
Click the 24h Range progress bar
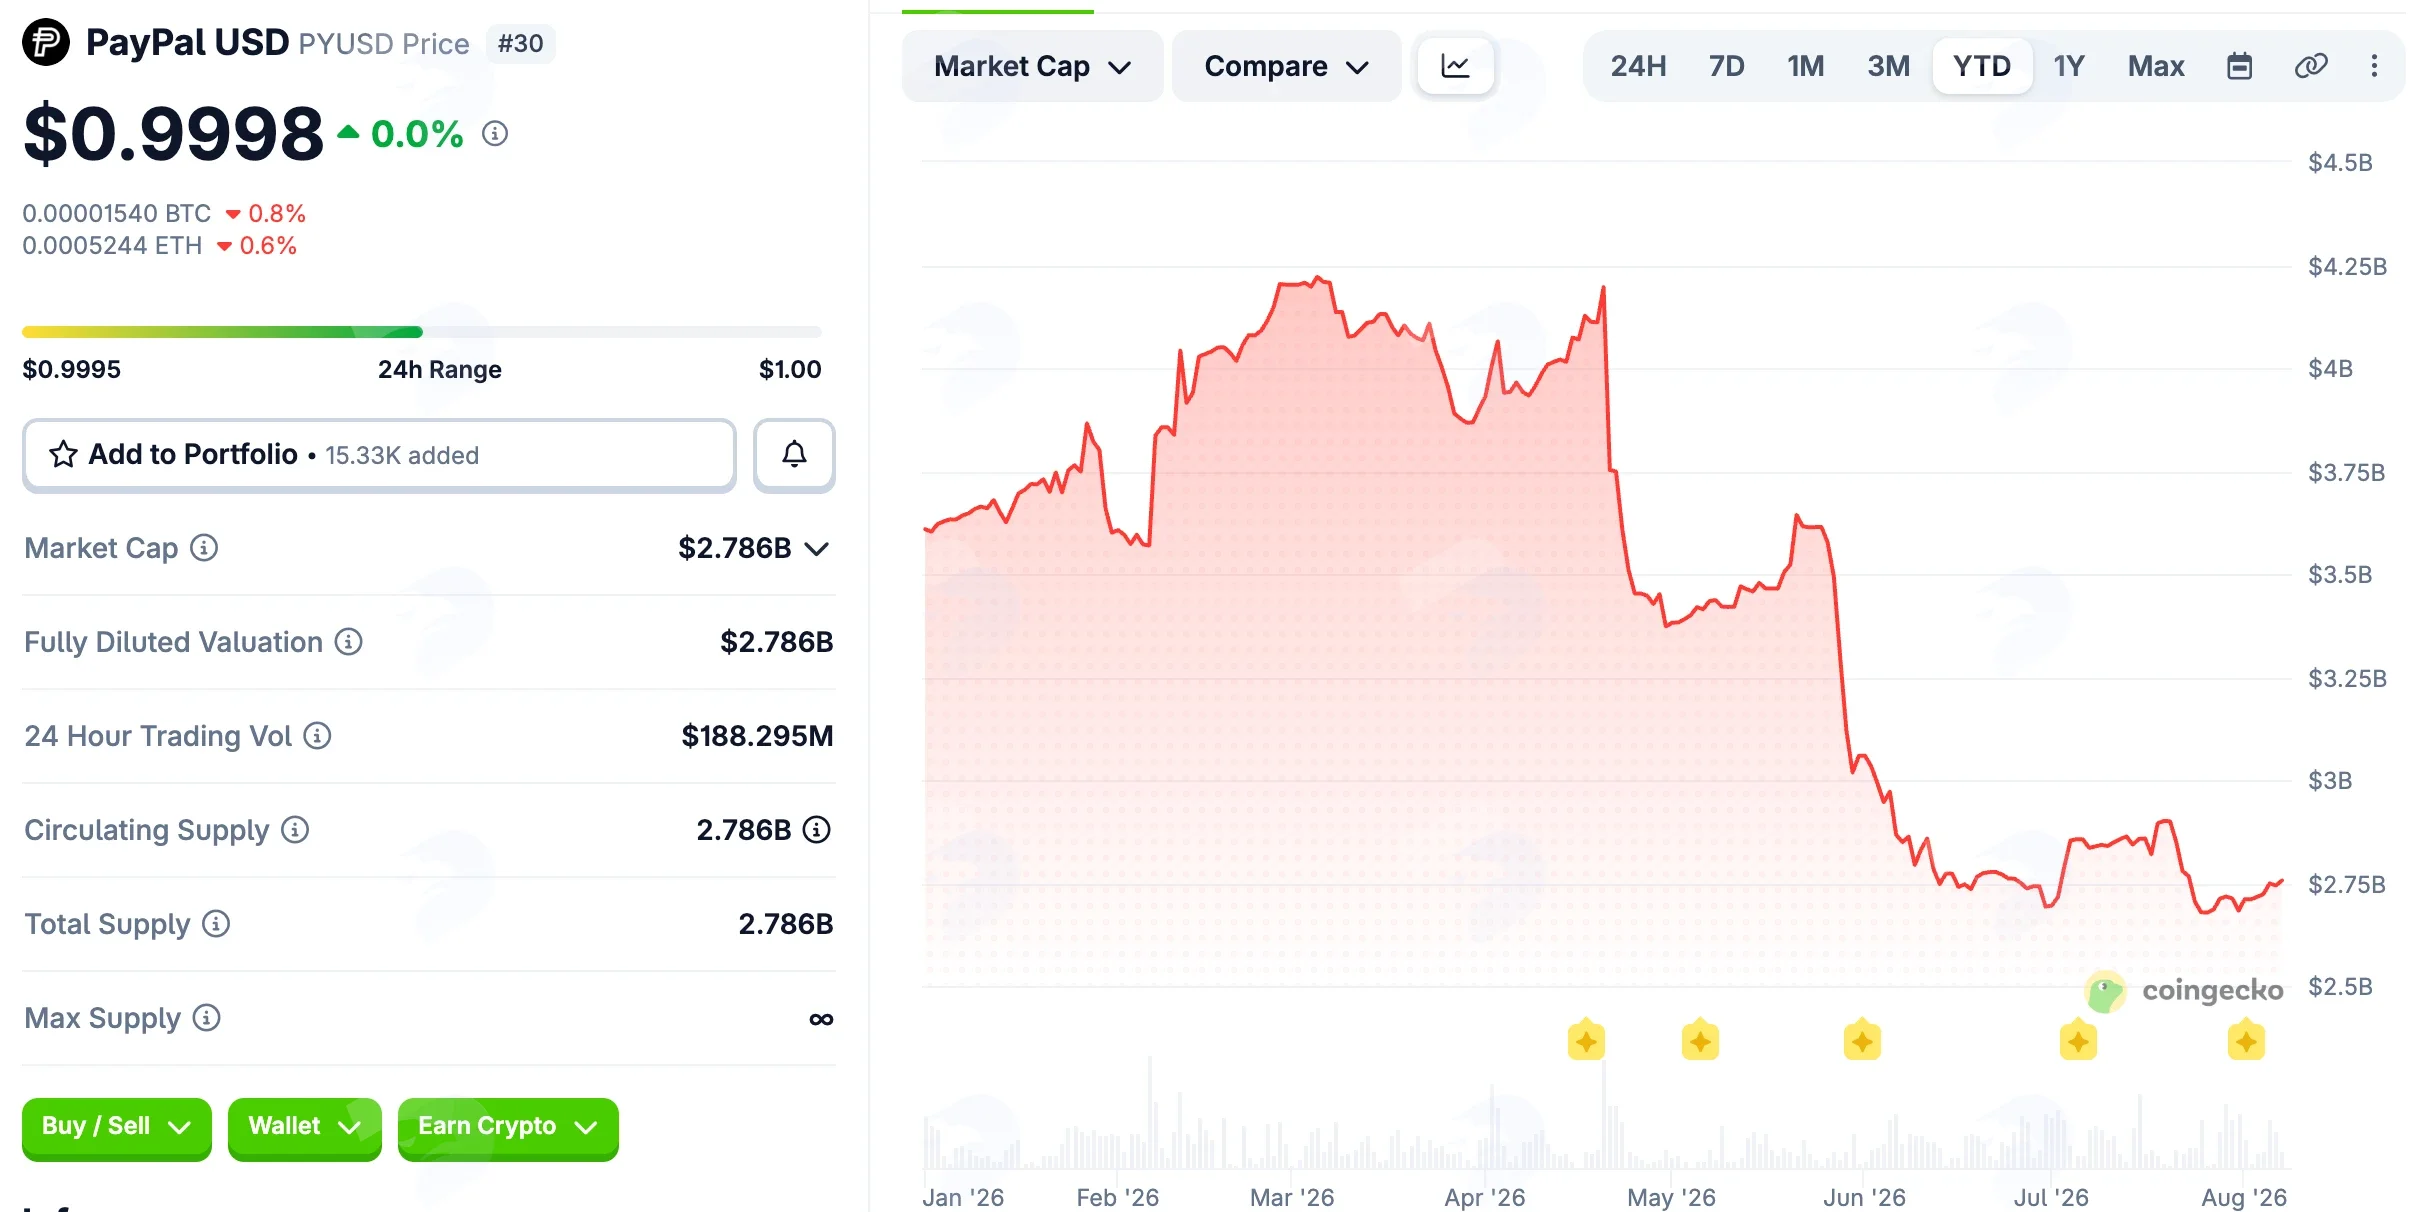[x=422, y=332]
